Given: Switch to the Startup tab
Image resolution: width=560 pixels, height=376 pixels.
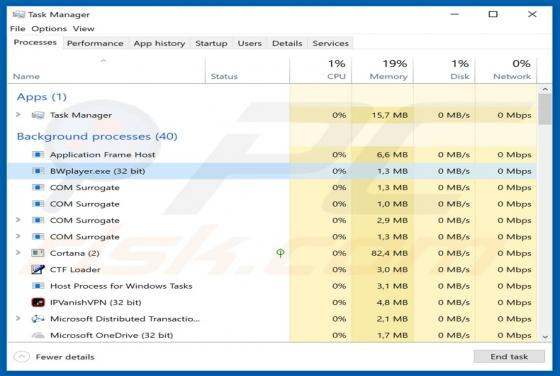Looking at the screenshot, I should pyautogui.click(x=211, y=43).
